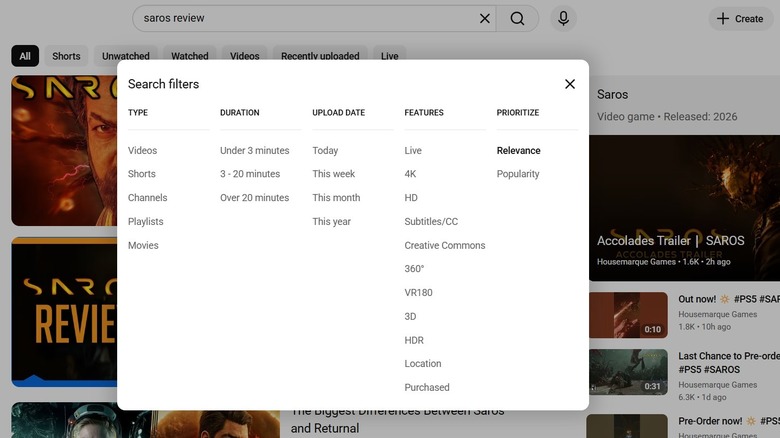Filter type by Shorts in dialog

142,174
